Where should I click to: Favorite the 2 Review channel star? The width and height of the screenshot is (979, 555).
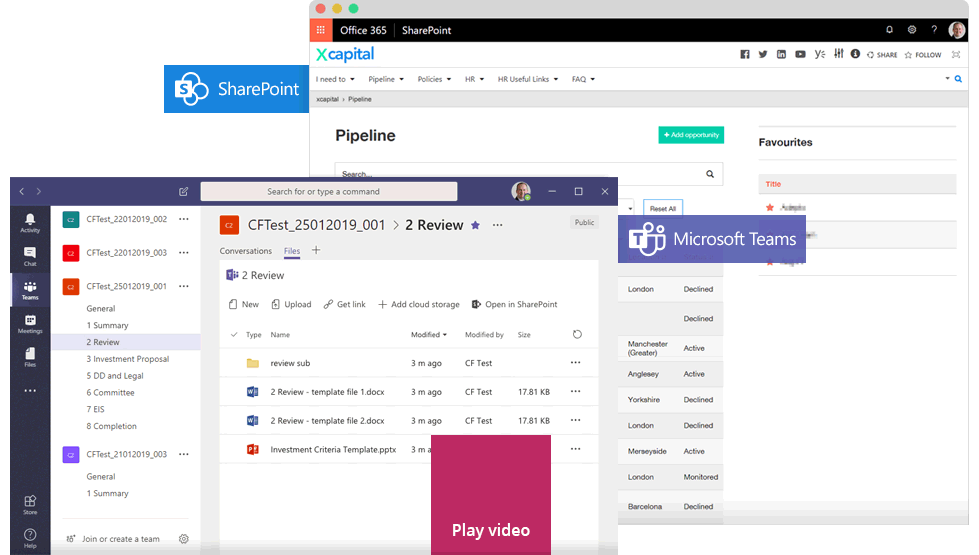click(475, 226)
